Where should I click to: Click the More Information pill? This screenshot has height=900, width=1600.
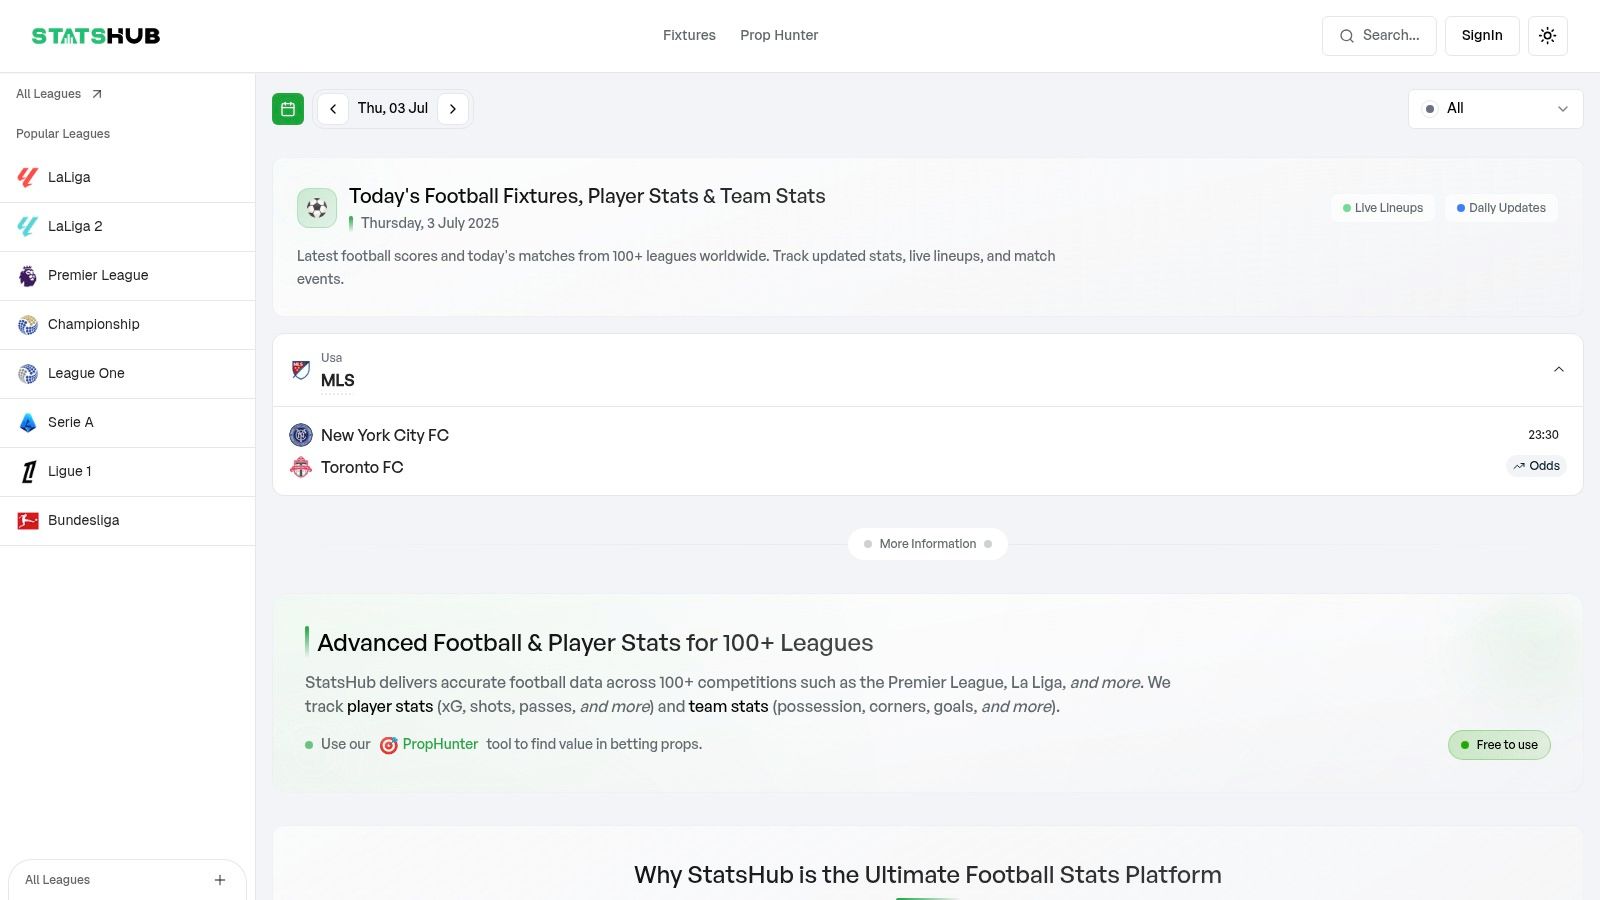coord(928,544)
